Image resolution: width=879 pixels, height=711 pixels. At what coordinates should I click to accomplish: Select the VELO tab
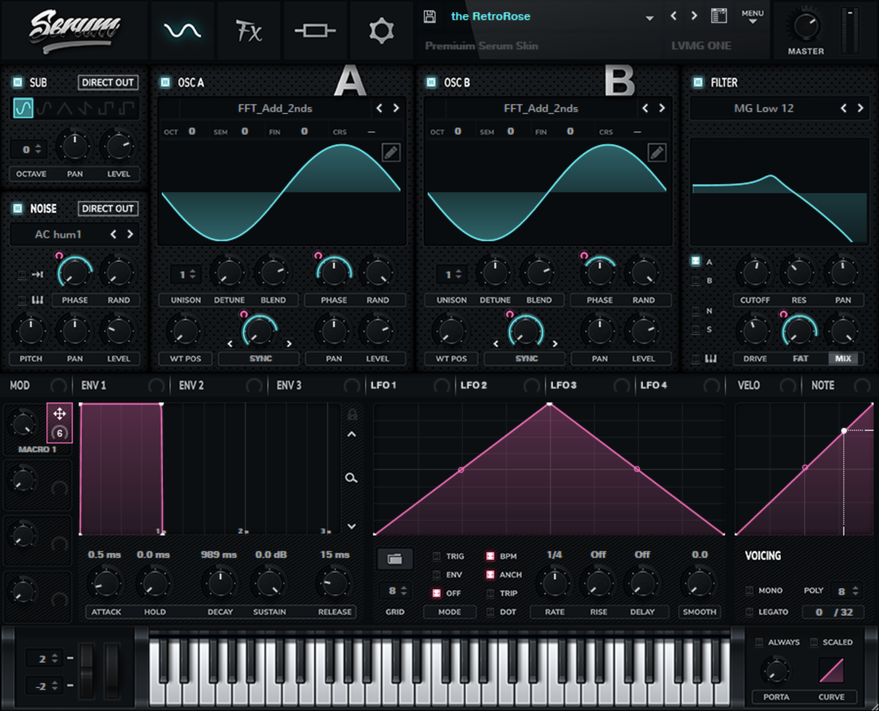748,385
